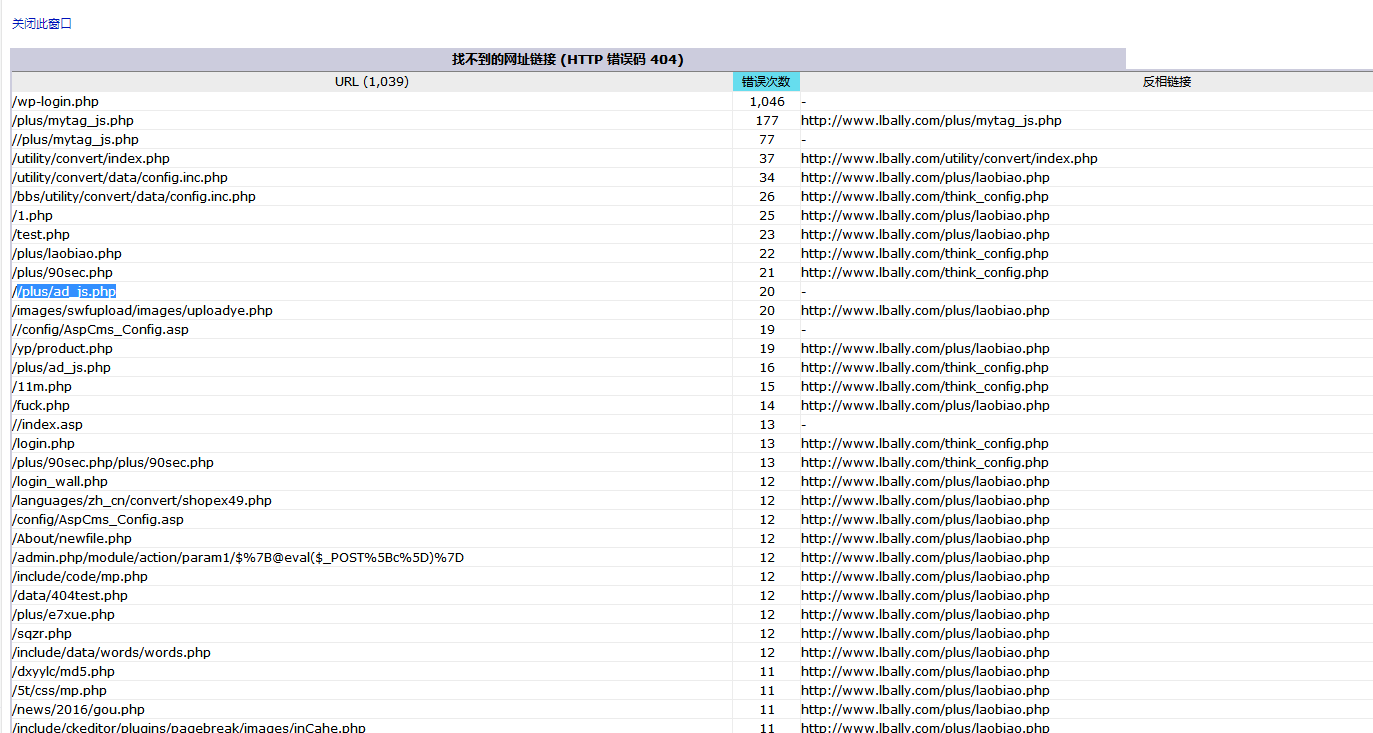This screenshot has height=733, width=1373.
Task: Open the referrer link in the /sqzr.php row
Action: [925, 633]
